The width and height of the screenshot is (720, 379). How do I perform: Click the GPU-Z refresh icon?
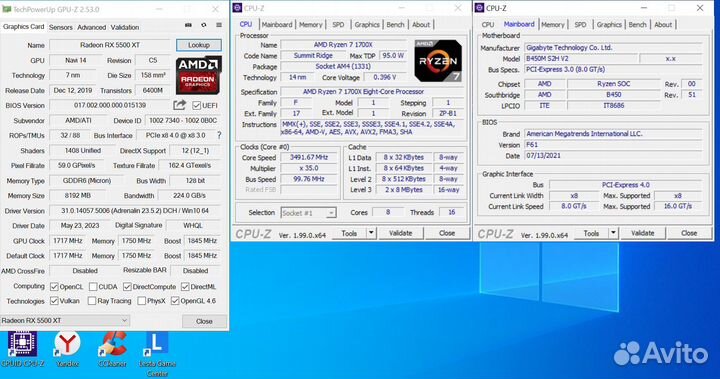[x=204, y=25]
